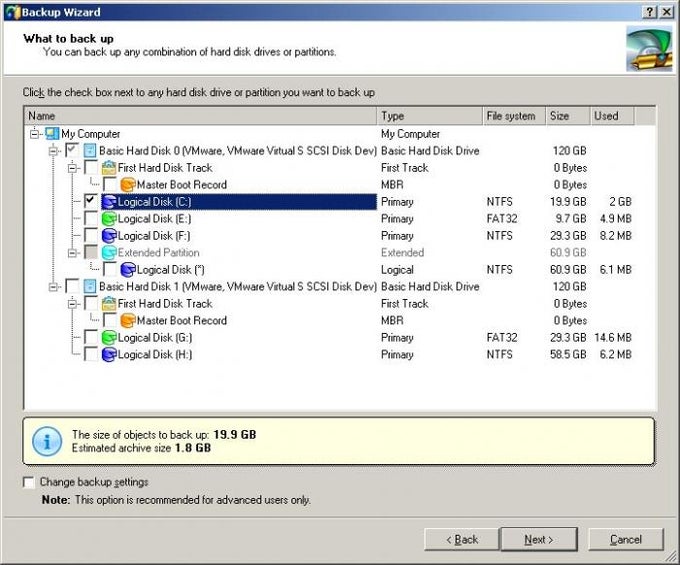
Task: Collapse the Basic Hard Disk 0 node
Action: [53, 151]
